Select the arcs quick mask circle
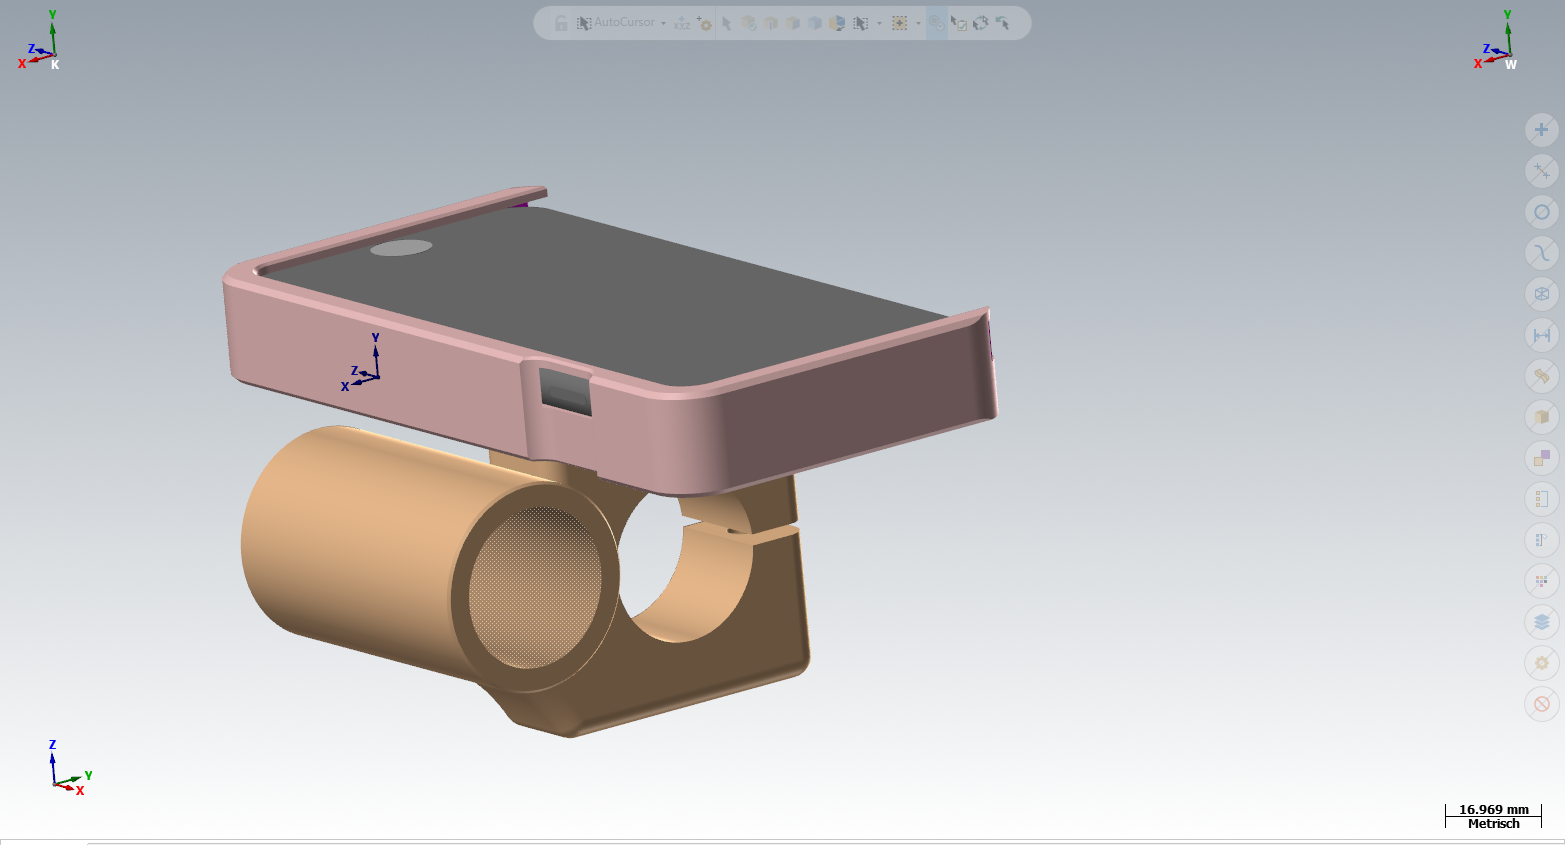The image size is (1565, 845). click(x=1541, y=212)
